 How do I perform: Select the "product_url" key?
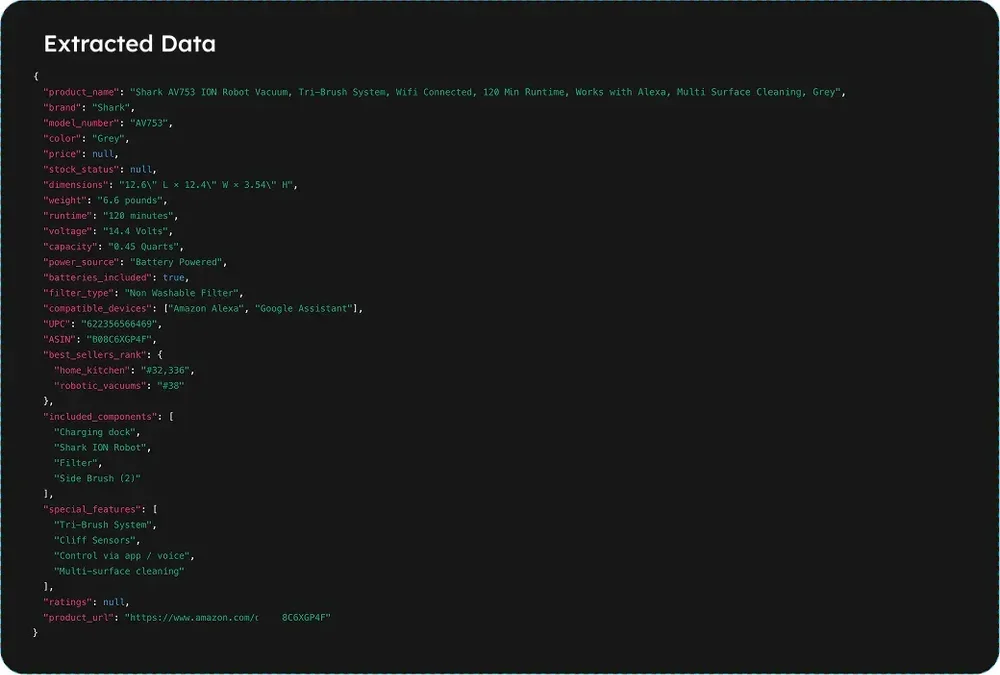click(78, 618)
